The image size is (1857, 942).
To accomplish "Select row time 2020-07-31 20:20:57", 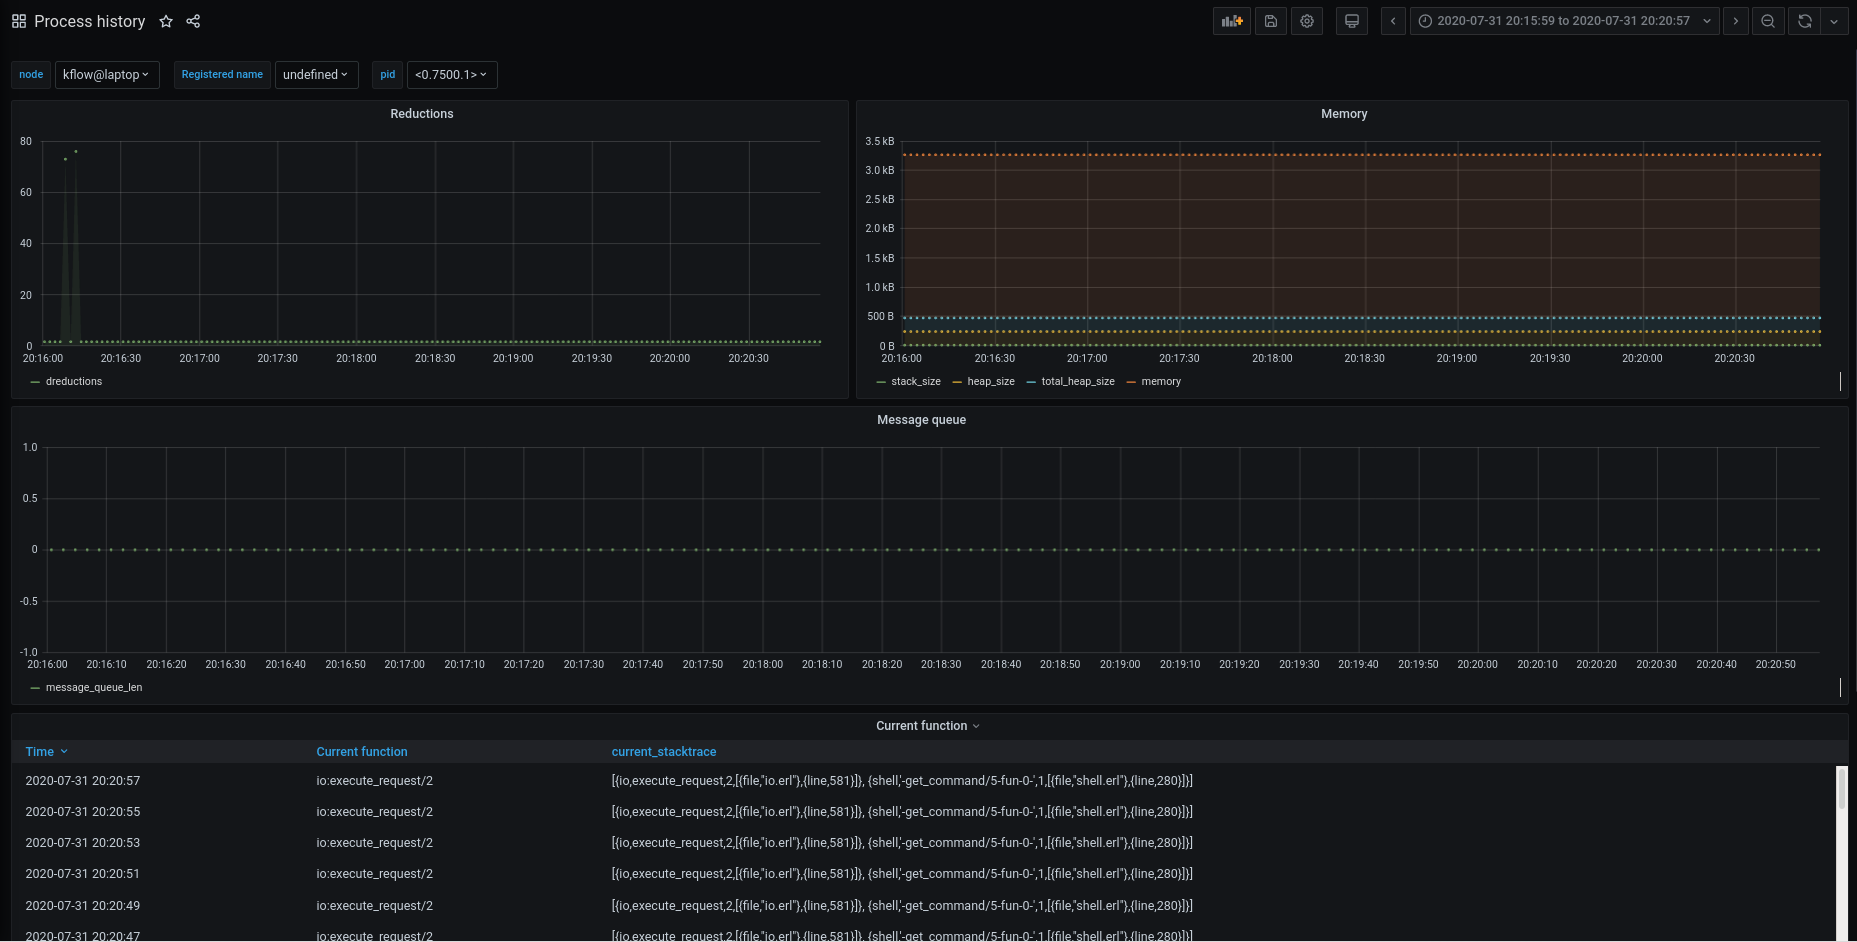I will tap(83, 781).
